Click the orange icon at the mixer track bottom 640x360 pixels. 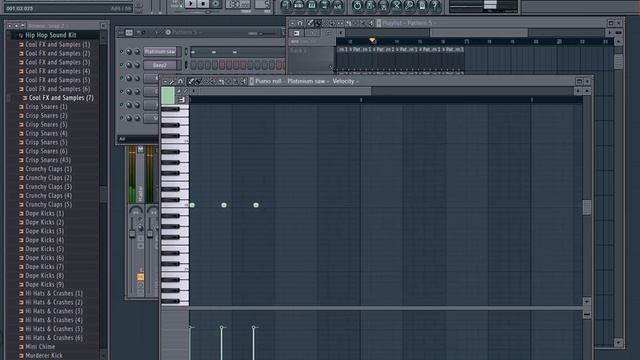pos(140,277)
